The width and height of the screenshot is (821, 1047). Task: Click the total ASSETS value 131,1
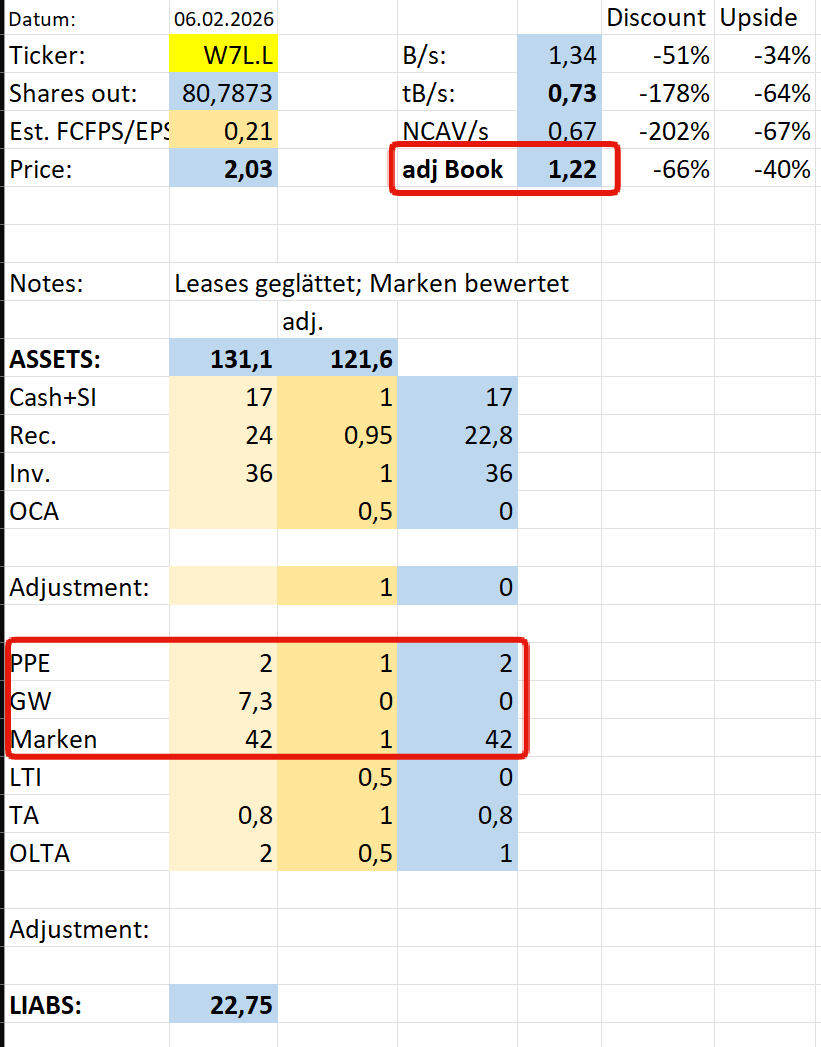point(224,359)
